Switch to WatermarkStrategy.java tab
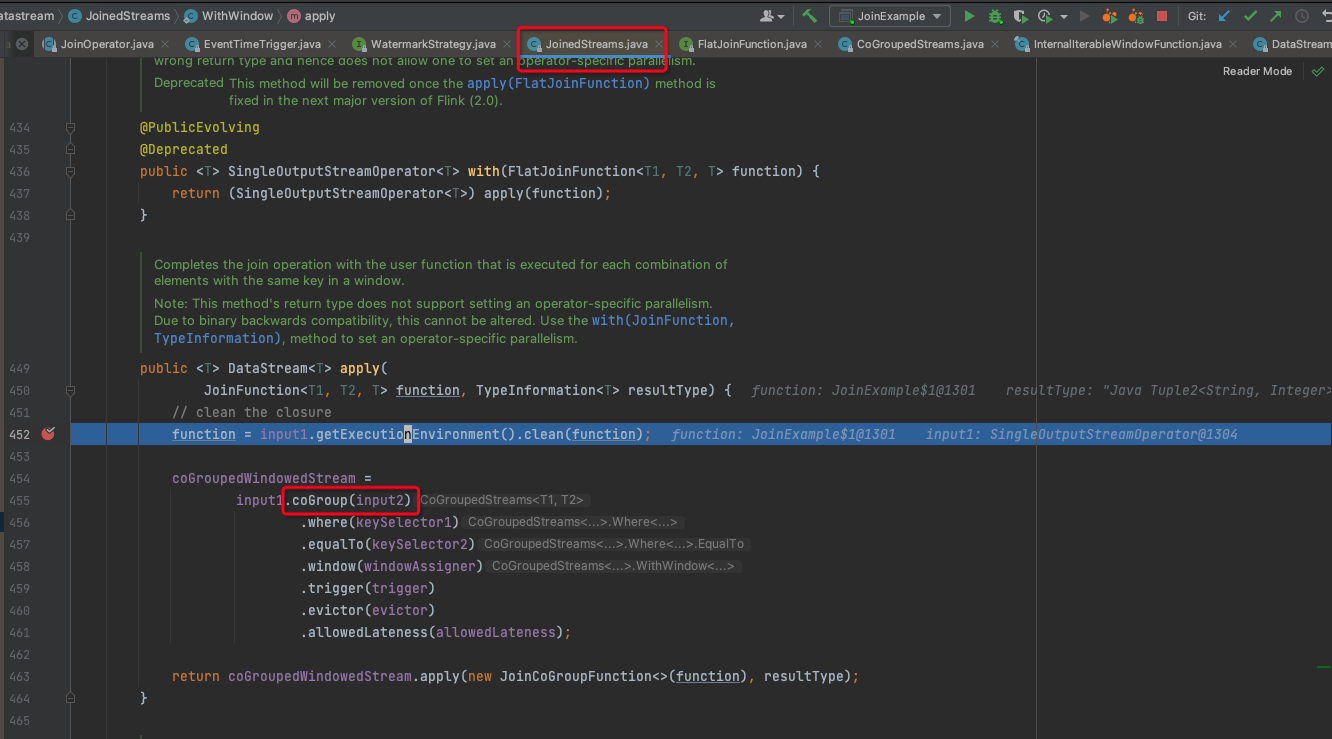 coord(433,44)
